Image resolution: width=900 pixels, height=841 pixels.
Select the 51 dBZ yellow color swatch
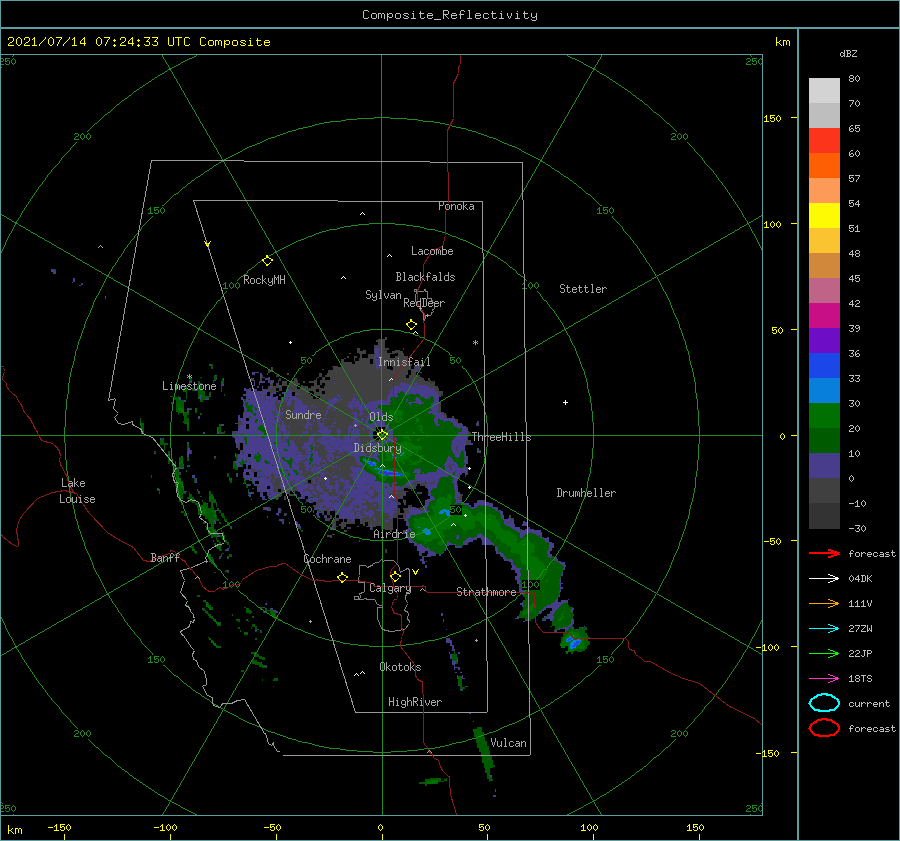(824, 215)
